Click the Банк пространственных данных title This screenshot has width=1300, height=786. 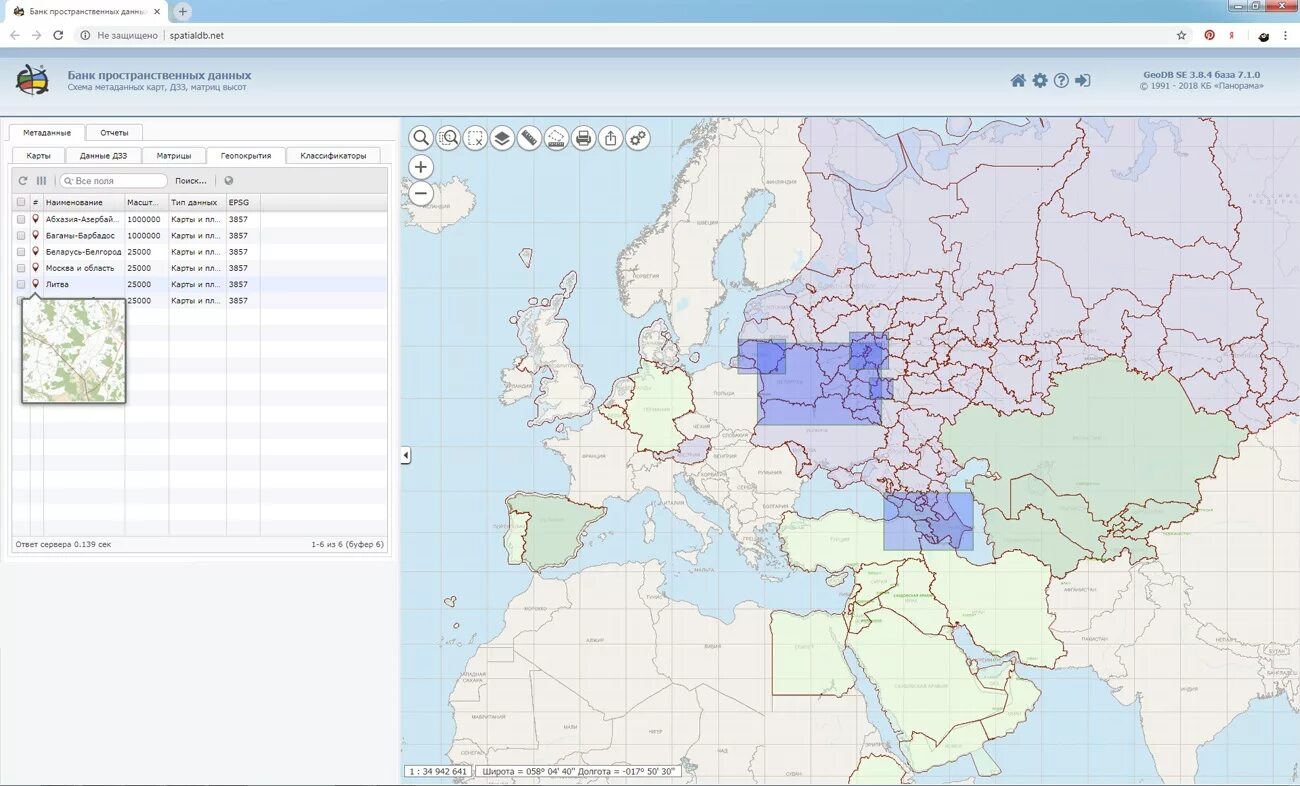pos(159,75)
